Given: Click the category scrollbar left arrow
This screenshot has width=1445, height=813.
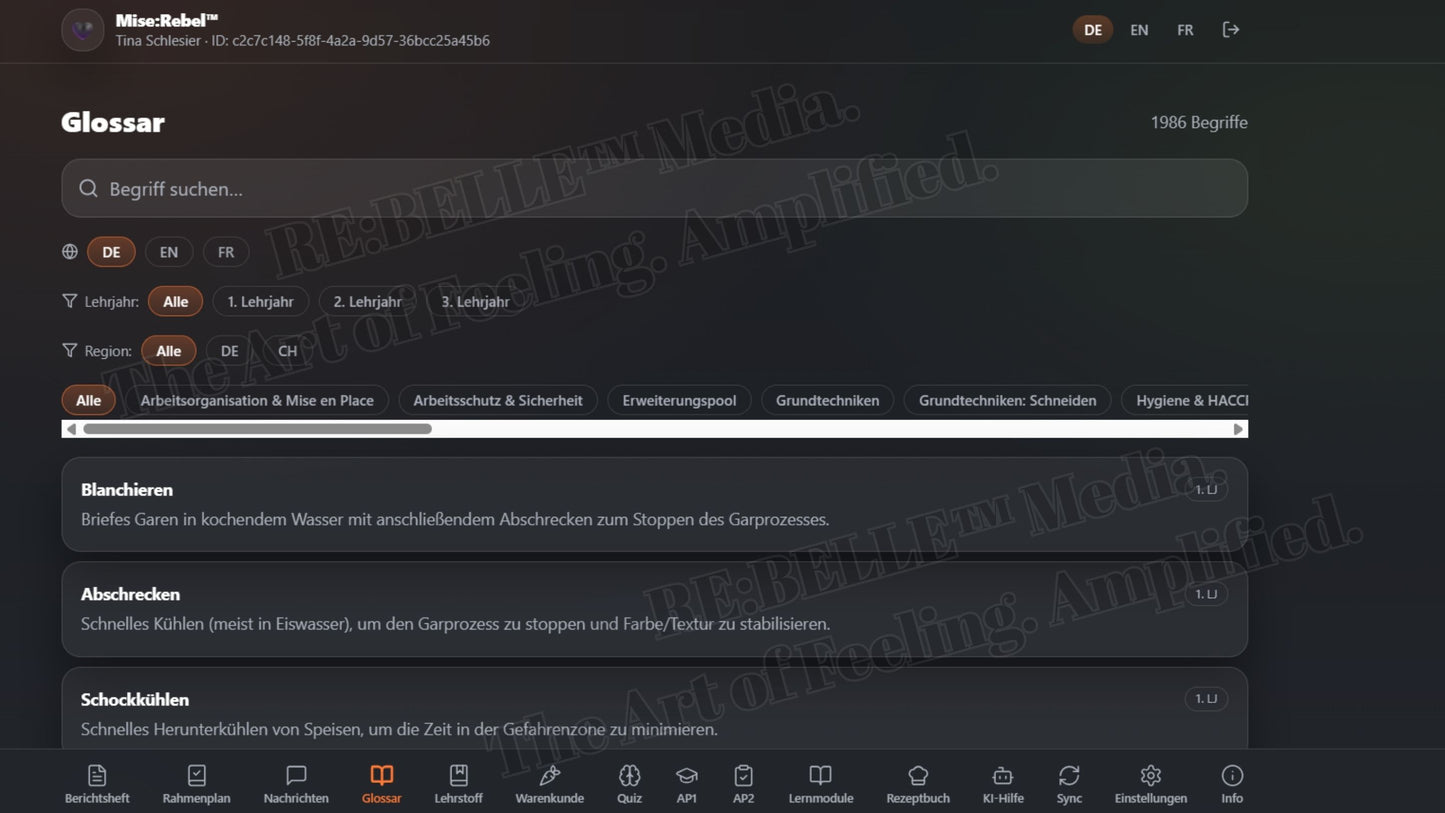Looking at the screenshot, I should [x=71, y=429].
